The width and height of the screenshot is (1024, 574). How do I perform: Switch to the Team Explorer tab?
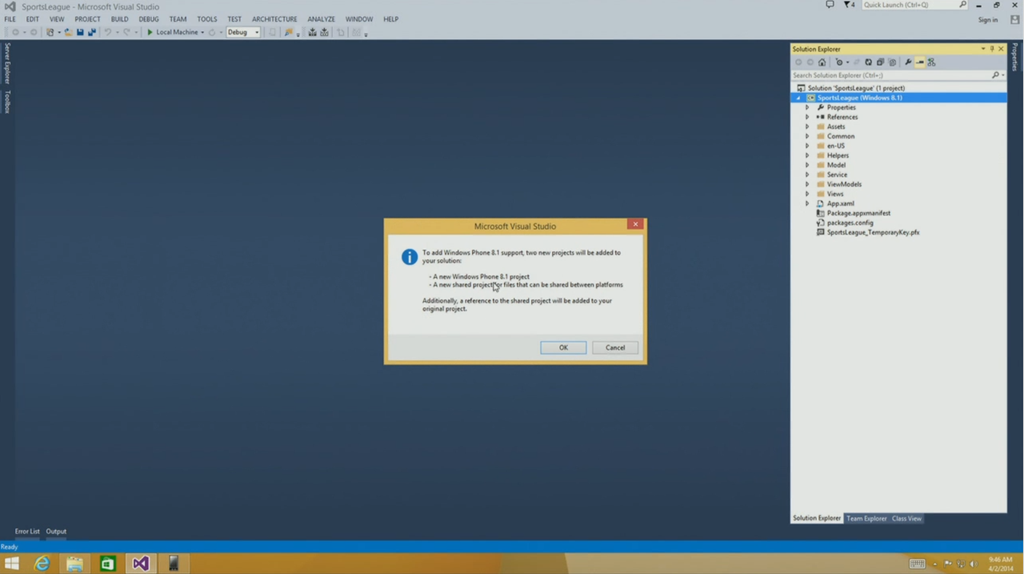pos(866,518)
